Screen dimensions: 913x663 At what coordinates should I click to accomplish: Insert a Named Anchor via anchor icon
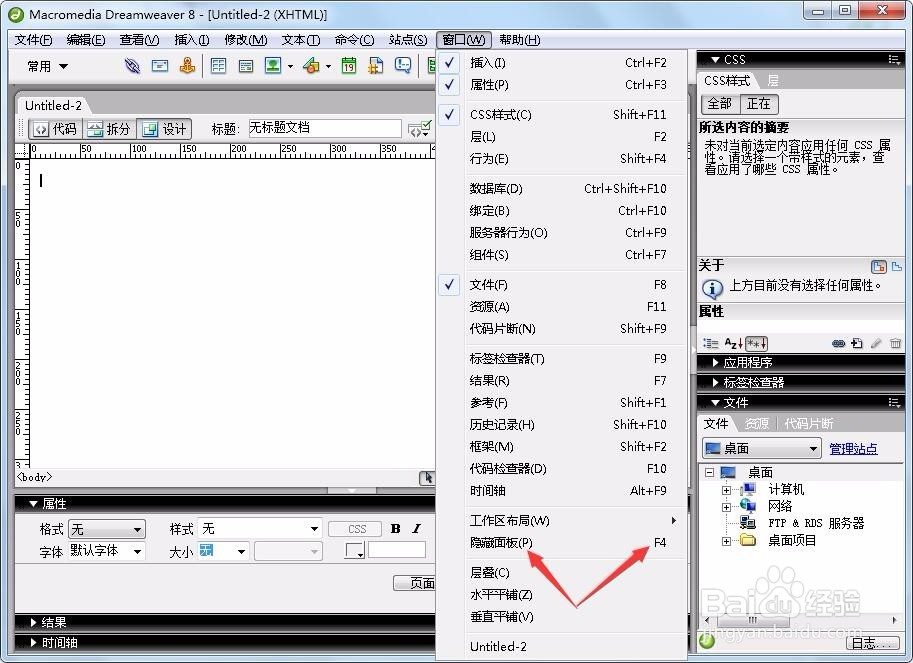coord(187,66)
